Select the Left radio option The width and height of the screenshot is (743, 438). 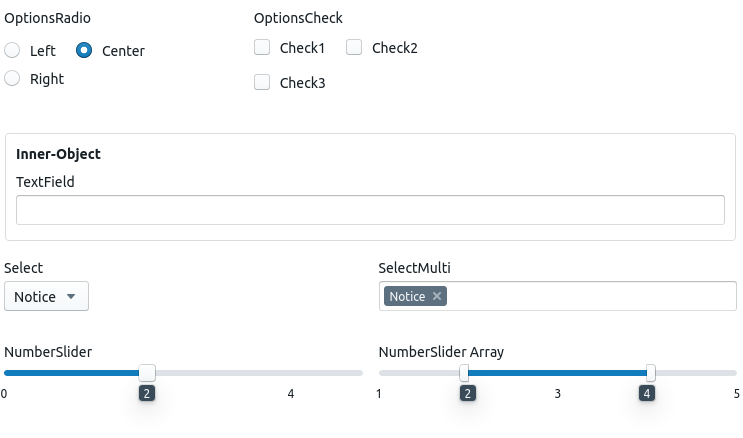coord(12,50)
